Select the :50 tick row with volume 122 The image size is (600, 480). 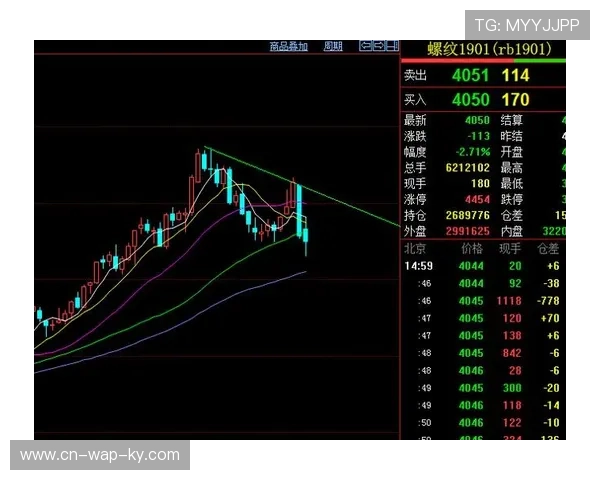[x=483, y=423]
